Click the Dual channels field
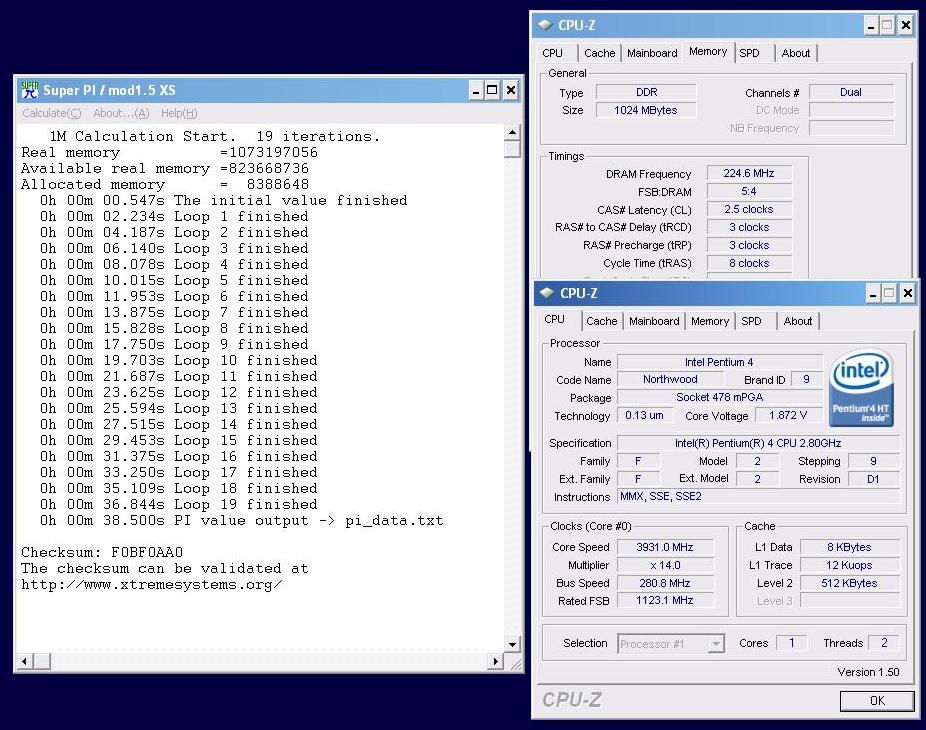The image size is (926, 730). coord(851,93)
